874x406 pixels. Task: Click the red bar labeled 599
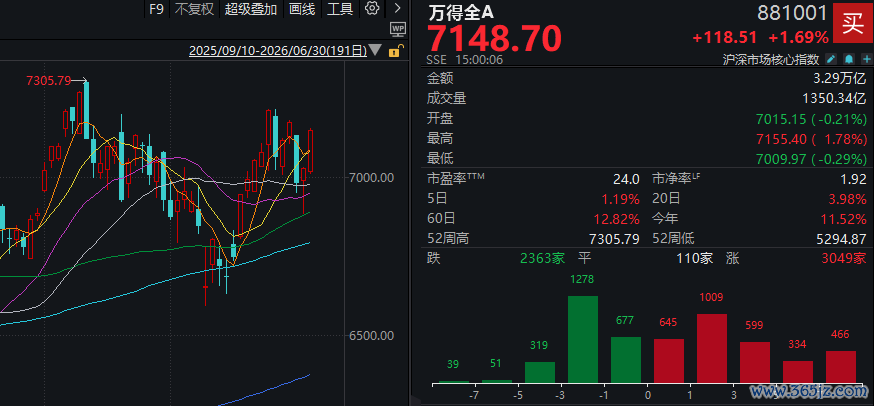point(755,362)
